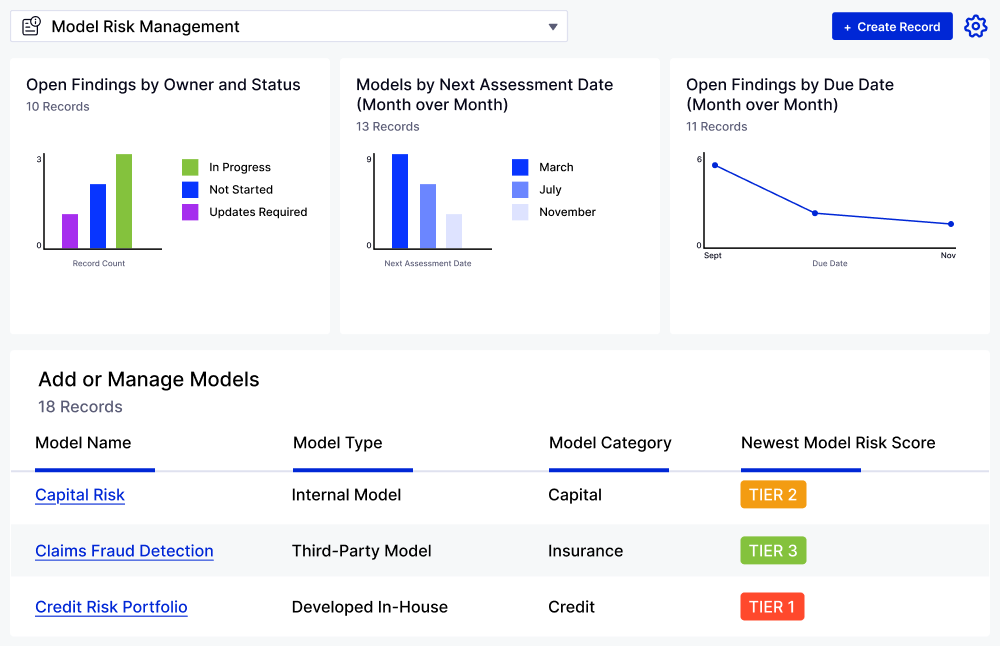Click the green In Progress bar in chart

(124, 201)
